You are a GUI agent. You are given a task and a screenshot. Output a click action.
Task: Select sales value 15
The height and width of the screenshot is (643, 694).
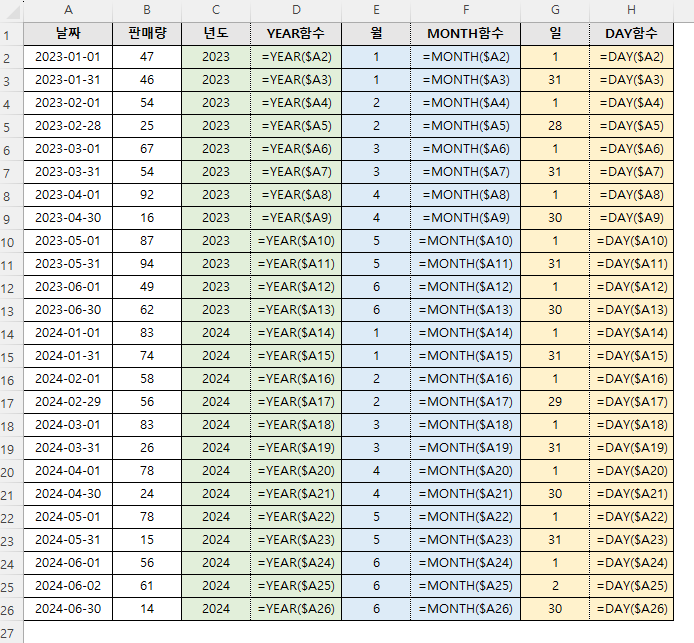[x=147, y=540]
